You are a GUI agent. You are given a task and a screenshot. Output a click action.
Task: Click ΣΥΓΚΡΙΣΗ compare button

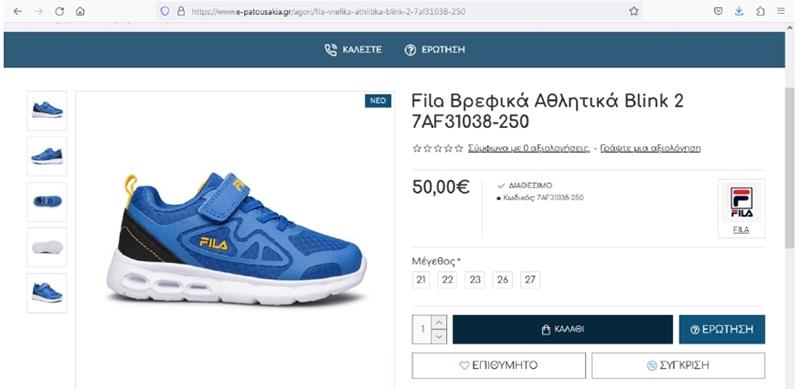[678, 366]
